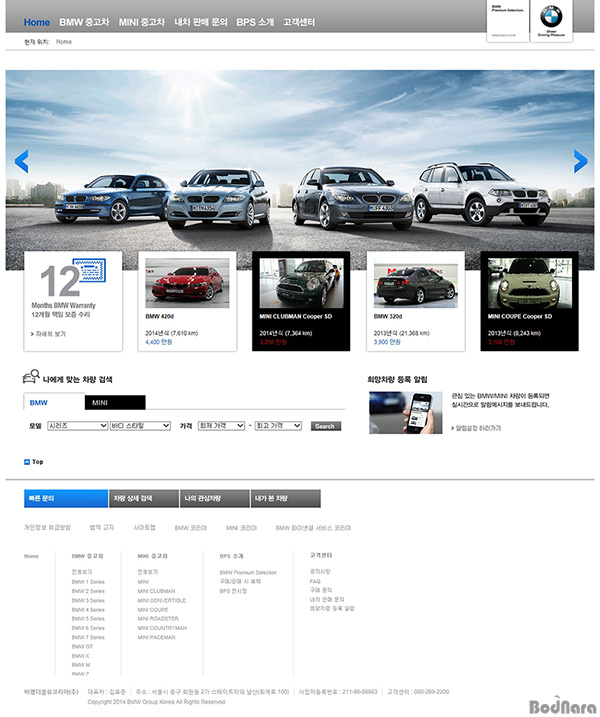Click the BPS 전시장 sitemap link
600x717 pixels.
click(233, 591)
